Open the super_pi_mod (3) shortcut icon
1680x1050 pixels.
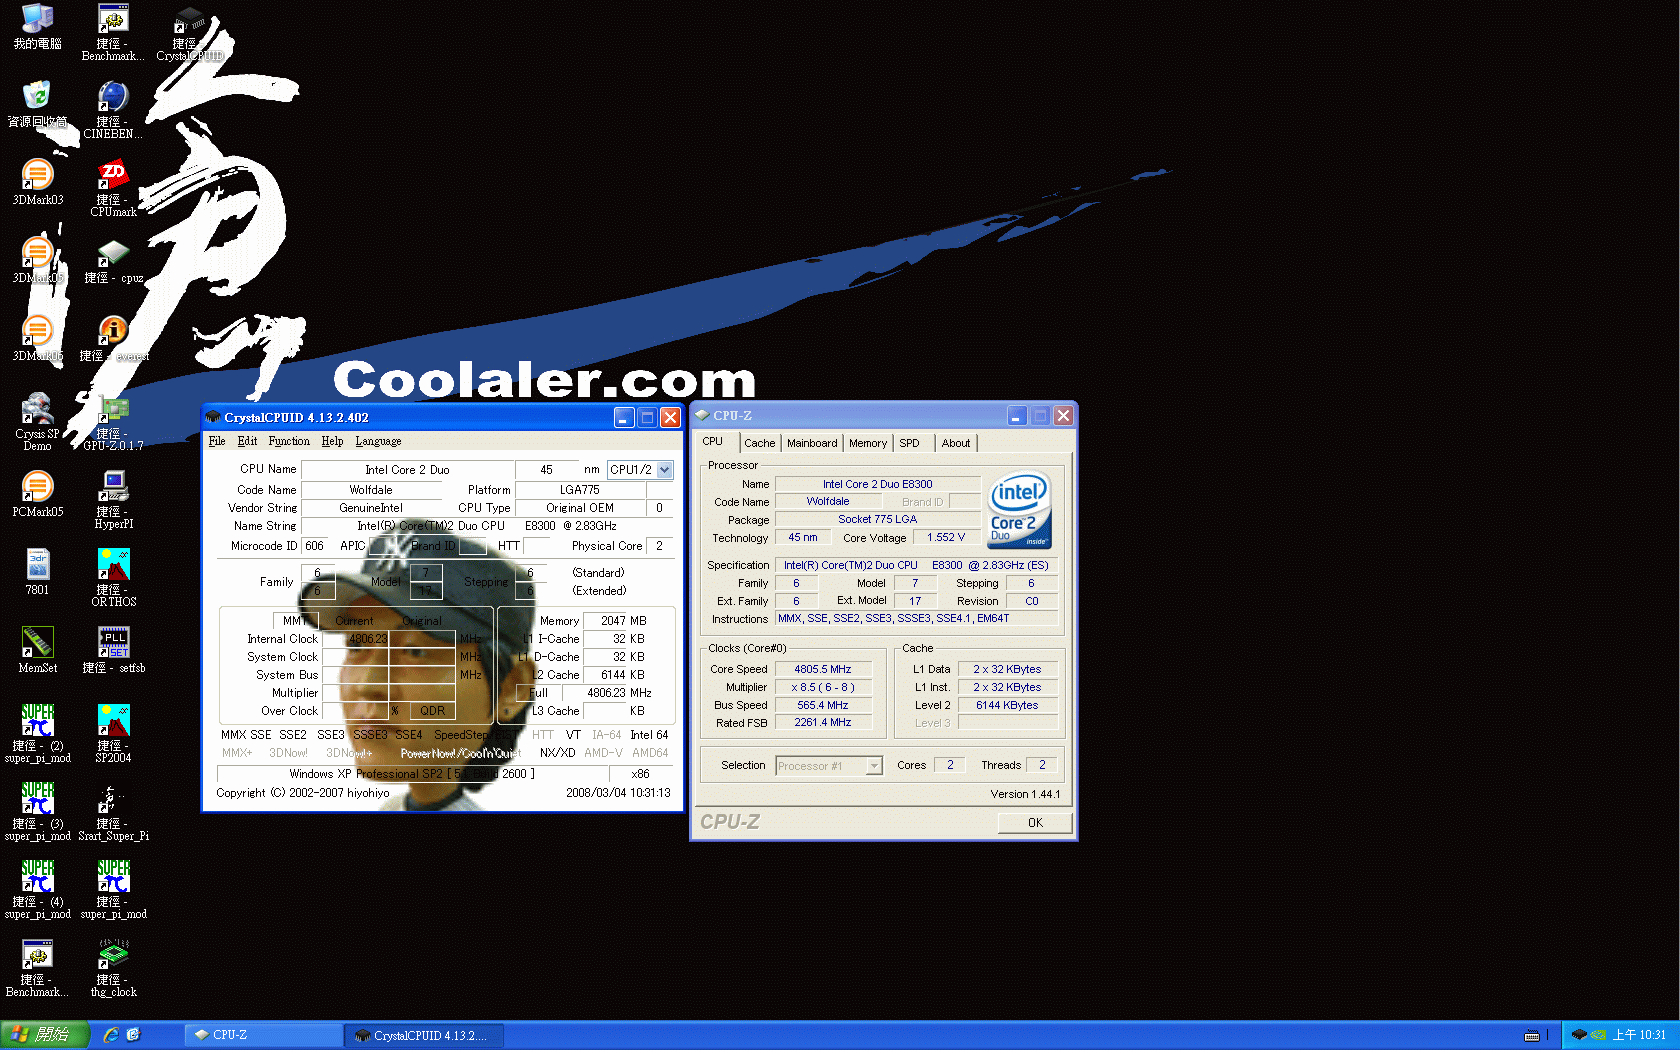coord(37,812)
